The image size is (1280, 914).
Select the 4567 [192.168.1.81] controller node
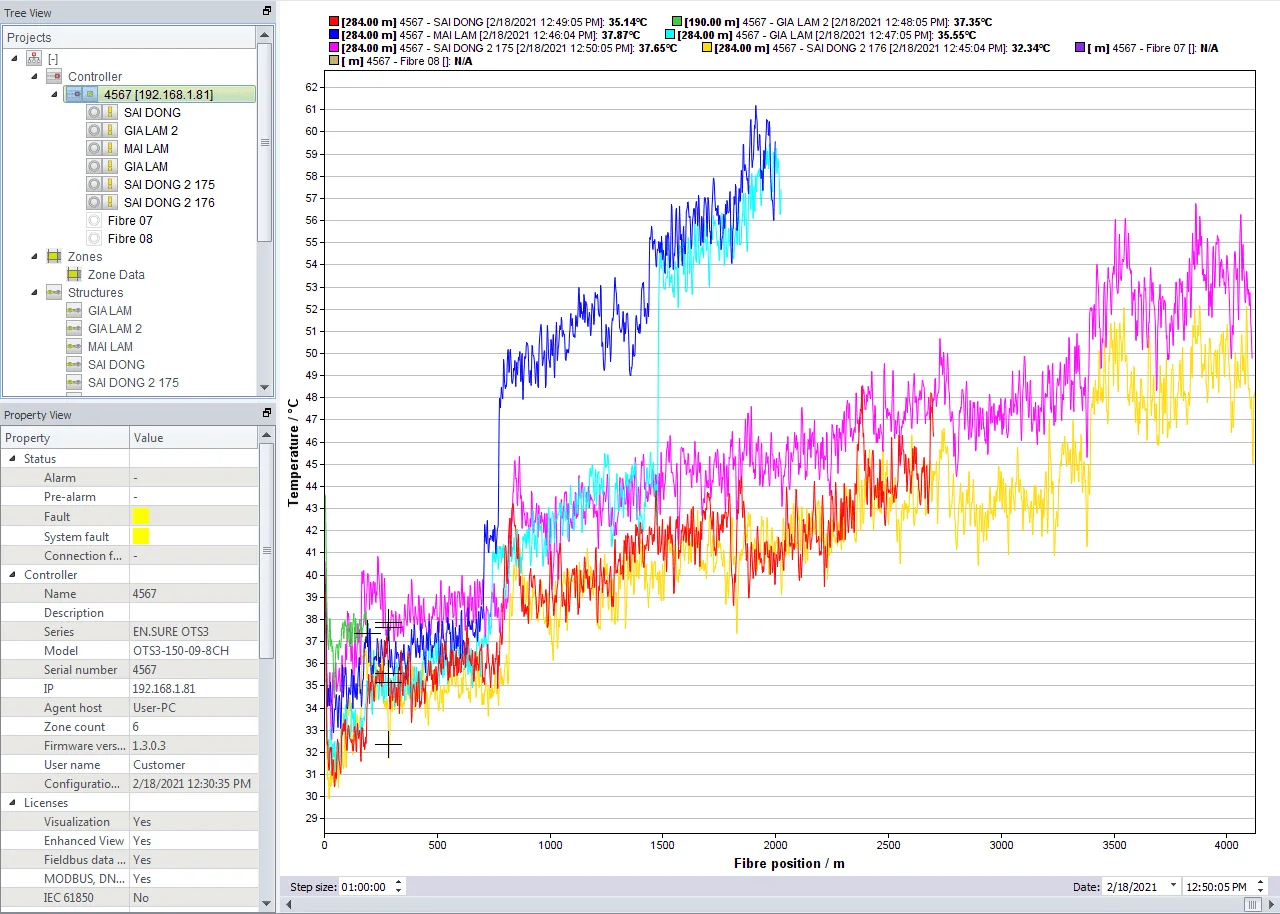(x=158, y=94)
